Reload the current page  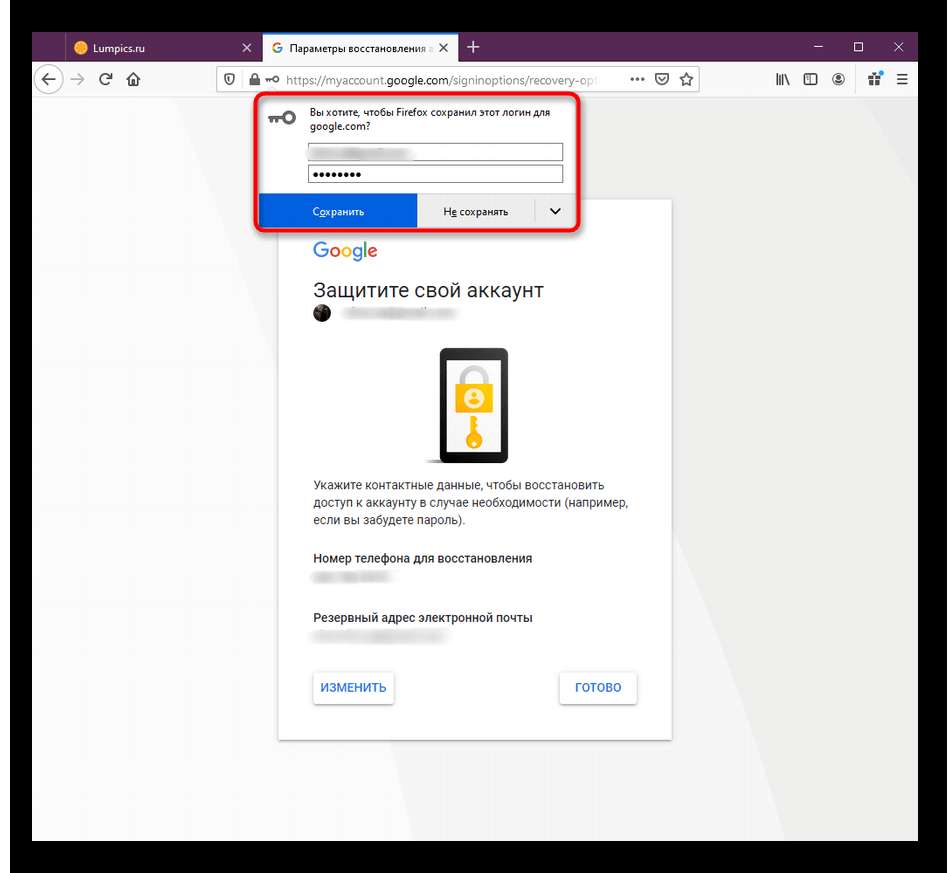[x=105, y=79]
